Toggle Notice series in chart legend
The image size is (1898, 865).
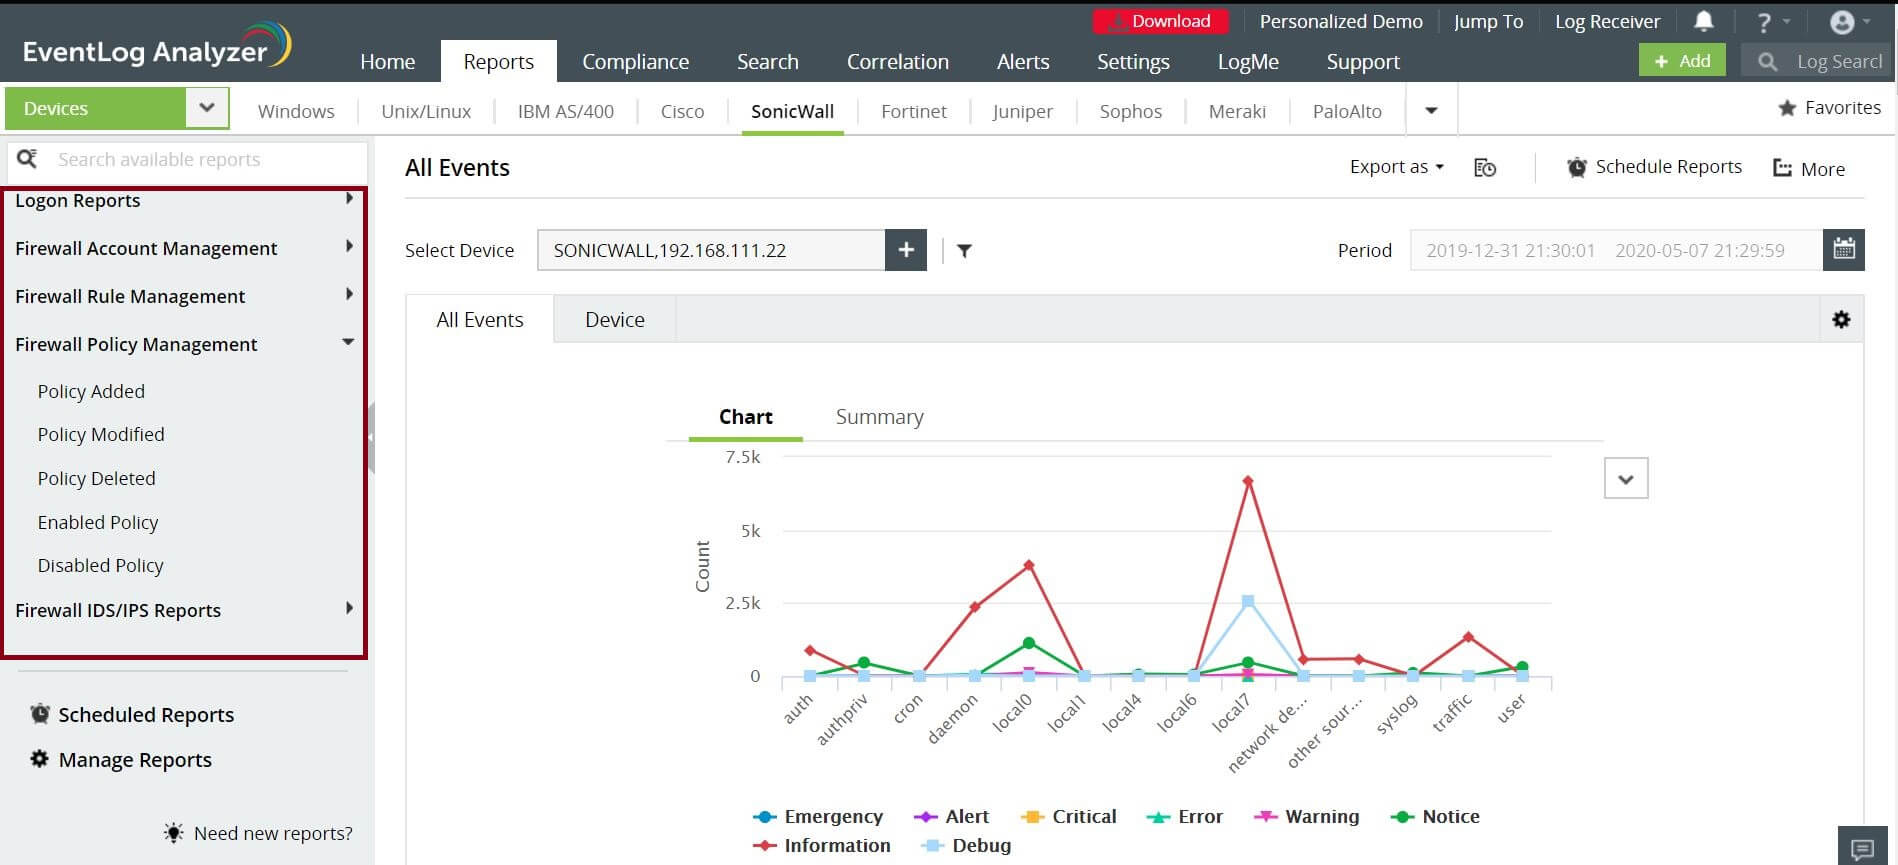click(1435, 817)
